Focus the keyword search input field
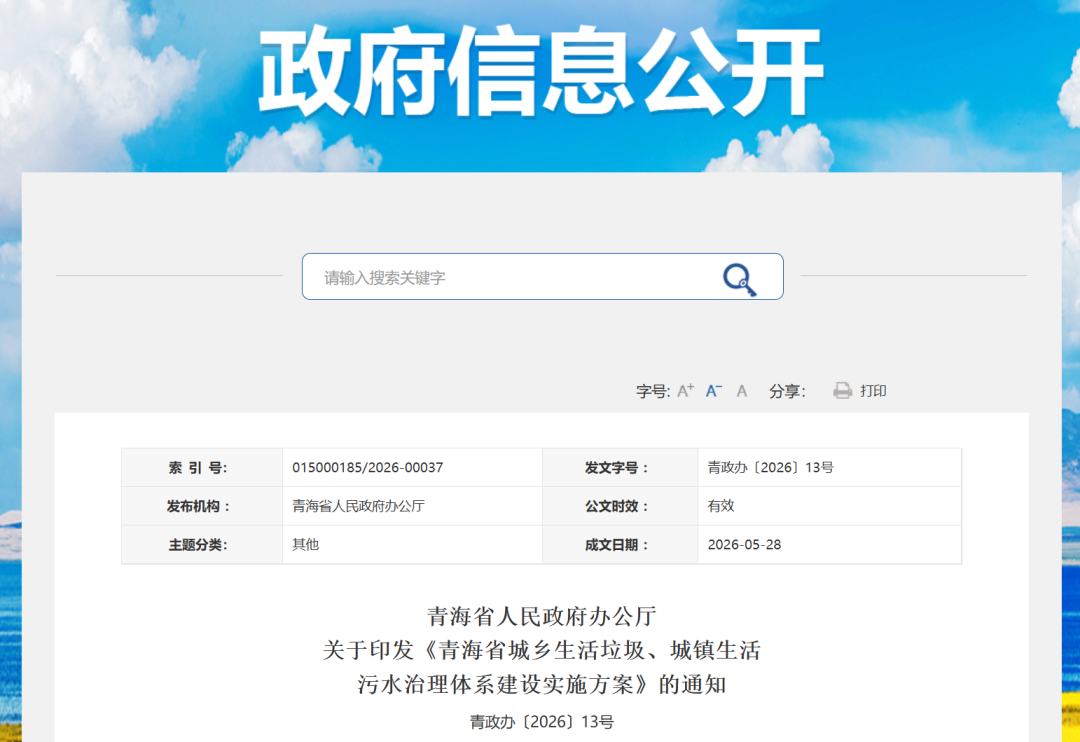Viewport: 1080px width, 742px height. click(543, 276)
